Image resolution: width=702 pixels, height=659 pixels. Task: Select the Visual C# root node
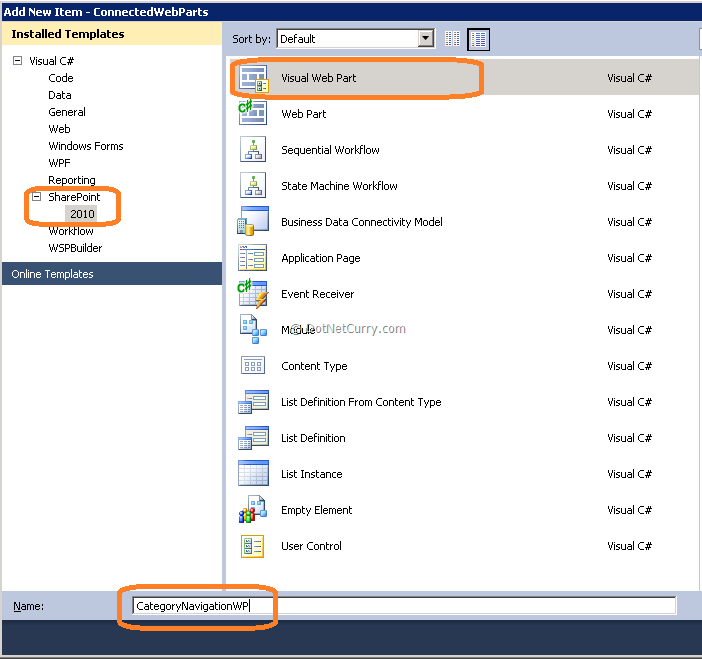pos(51,61)
